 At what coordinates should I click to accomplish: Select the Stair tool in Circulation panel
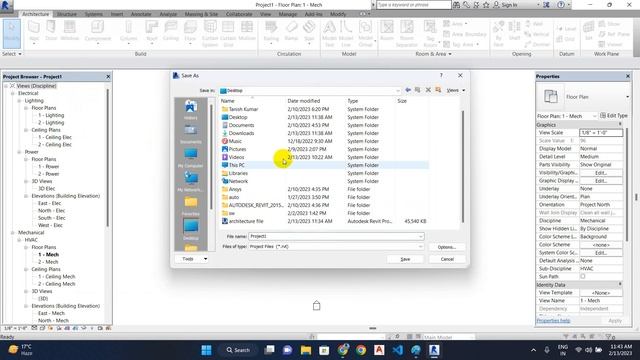tap(309, 32)
